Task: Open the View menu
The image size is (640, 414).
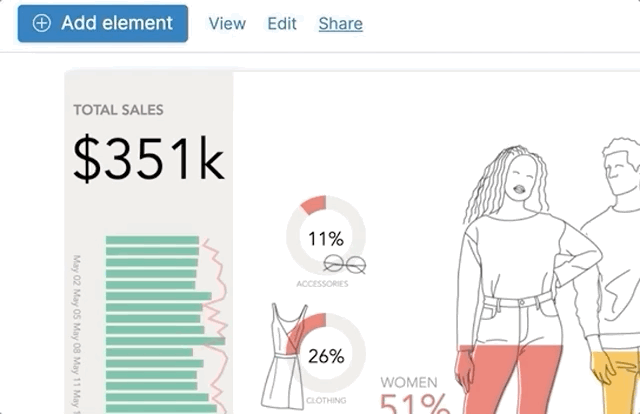Action: point(227,24)
